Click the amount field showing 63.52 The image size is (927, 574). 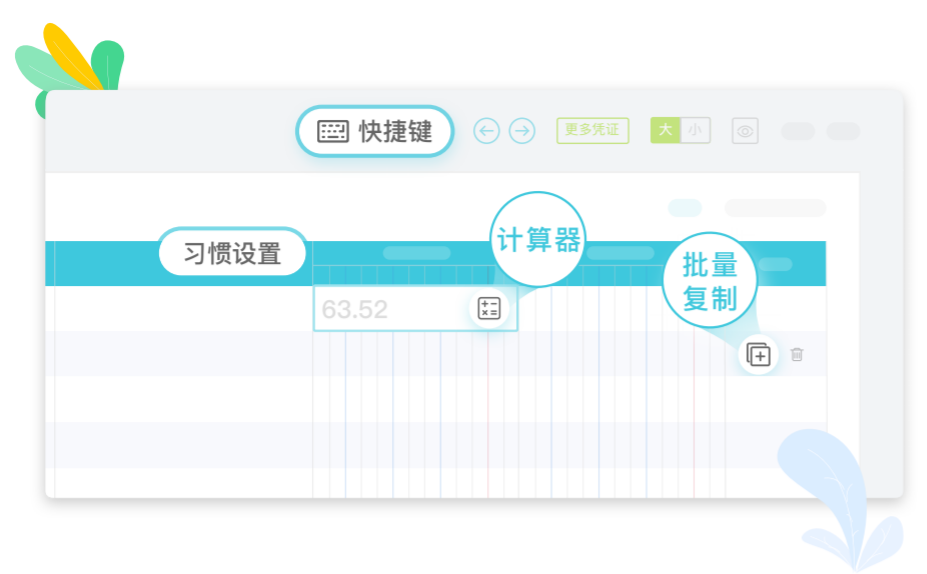click(x=415, y=309)
